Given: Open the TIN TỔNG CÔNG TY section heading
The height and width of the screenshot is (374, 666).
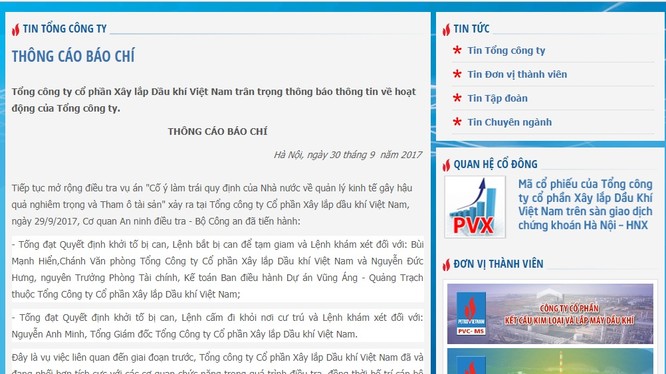Looking at the screenshot, I should [65, 29].
